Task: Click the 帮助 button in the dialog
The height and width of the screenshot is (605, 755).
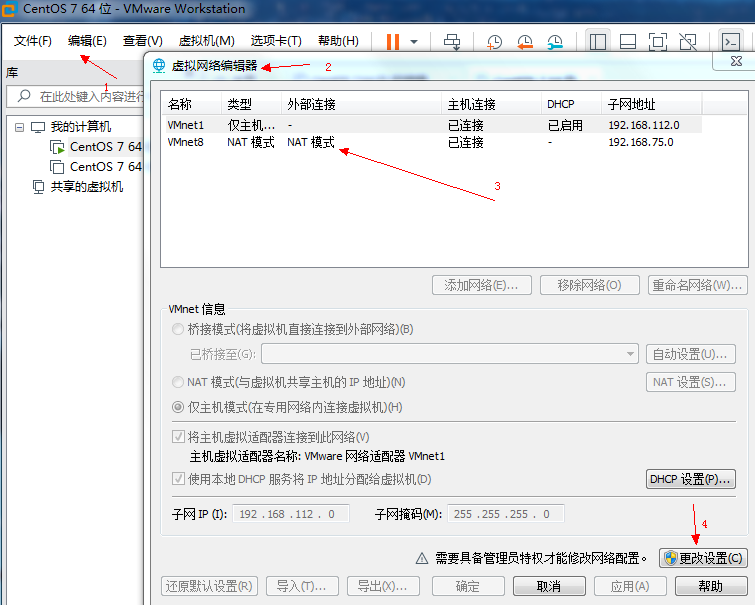Action: [x=711, y=586]
